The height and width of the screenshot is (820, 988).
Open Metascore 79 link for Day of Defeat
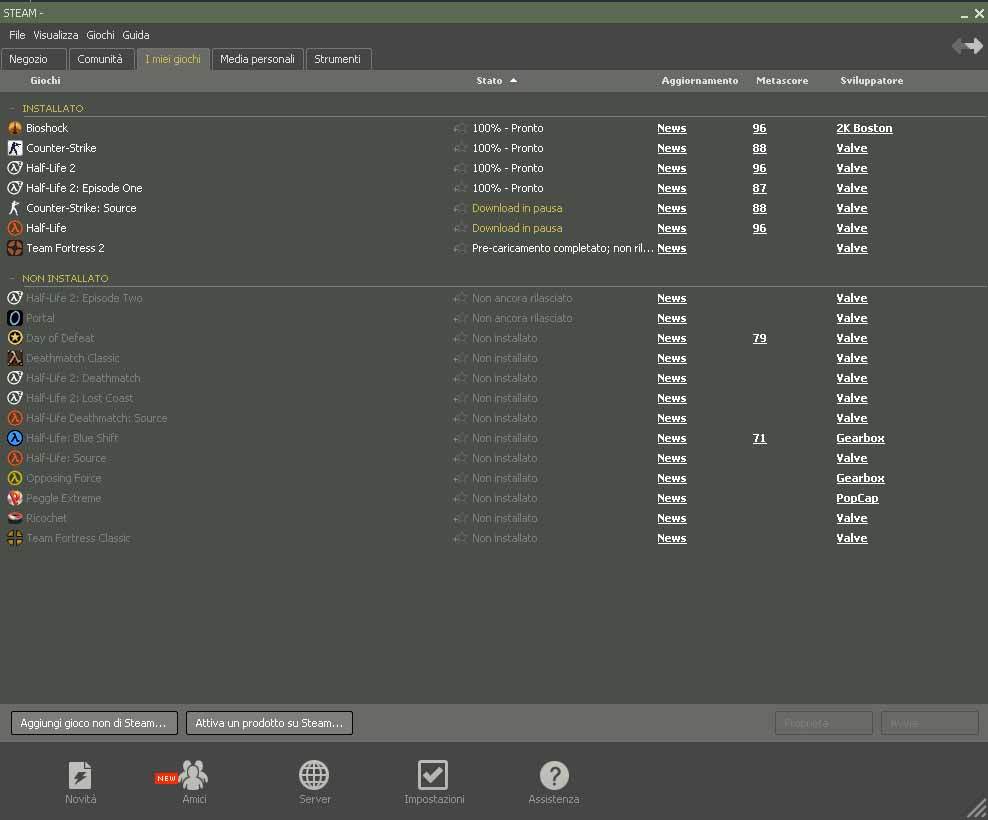click(759, 338)
